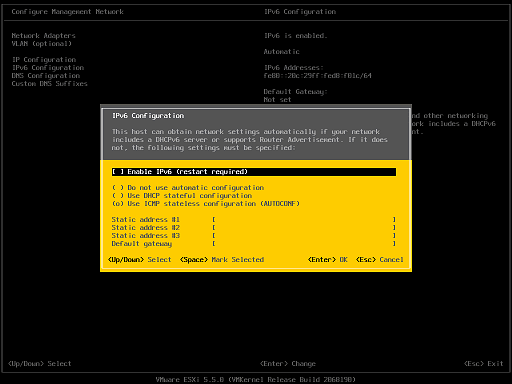The height and width of the screenshot is (384, 512).
Task: Click the Static address #2 field
Action: [304, 228]
